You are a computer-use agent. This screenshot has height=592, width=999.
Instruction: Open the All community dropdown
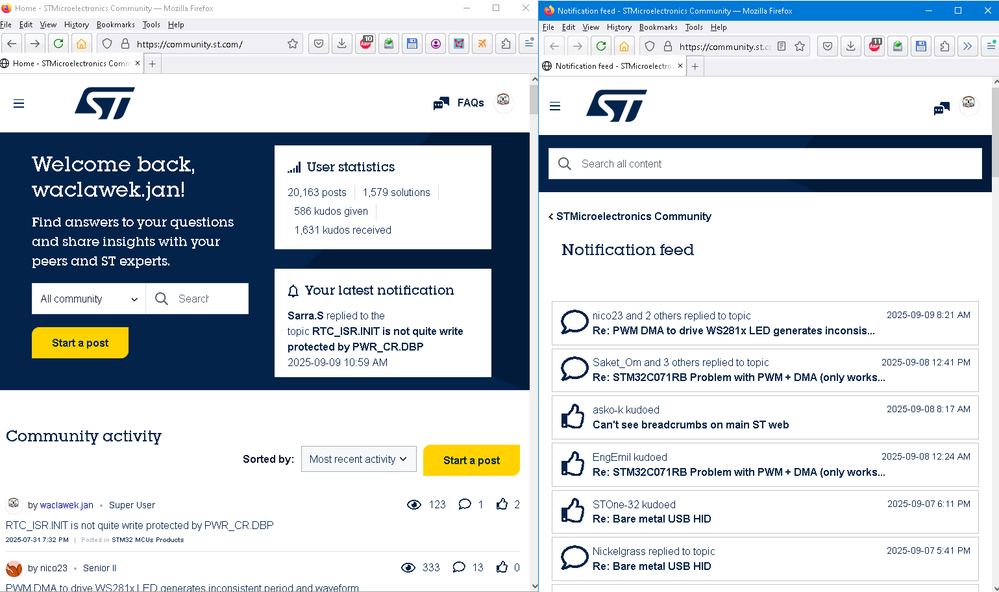click(89, 298)
